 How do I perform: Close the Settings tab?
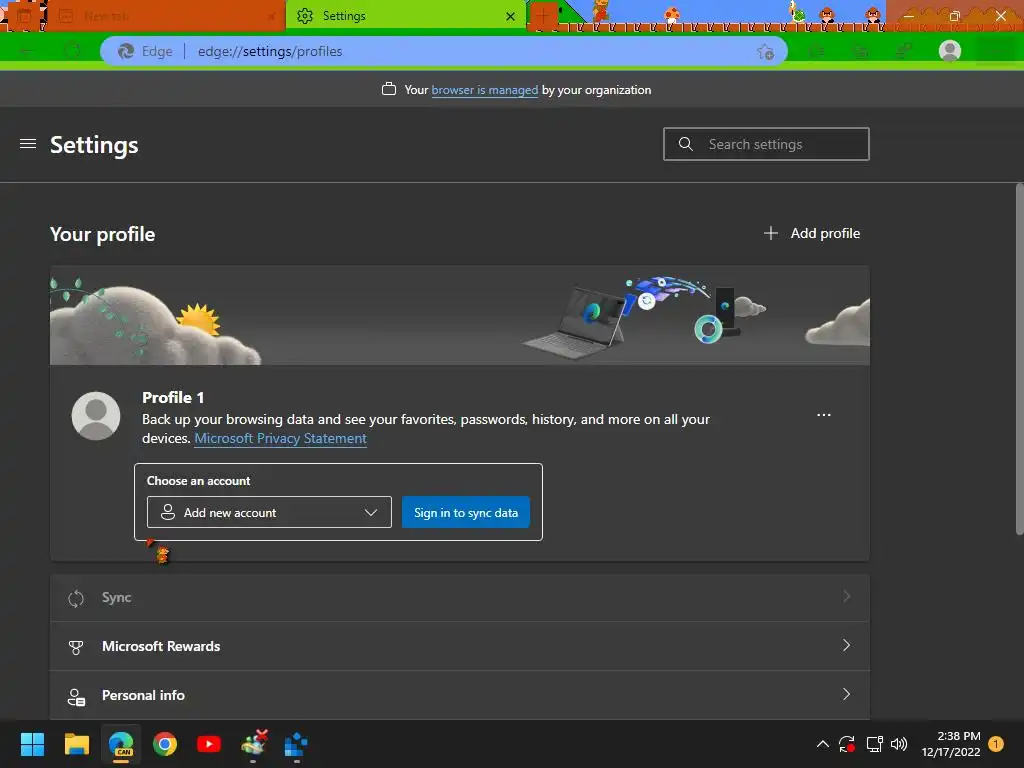point(510,16)
